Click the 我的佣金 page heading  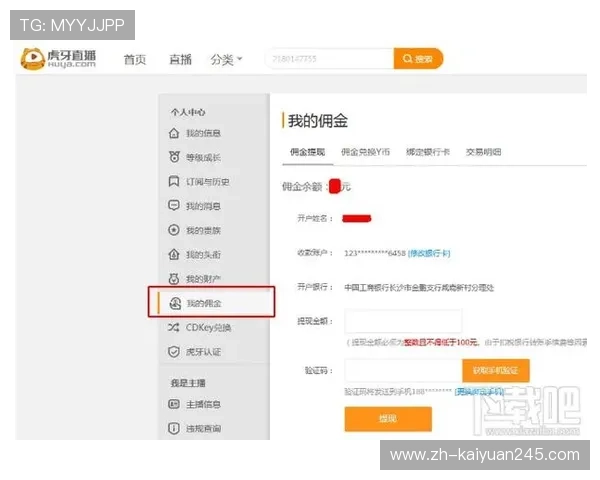(x=318, y=121)
